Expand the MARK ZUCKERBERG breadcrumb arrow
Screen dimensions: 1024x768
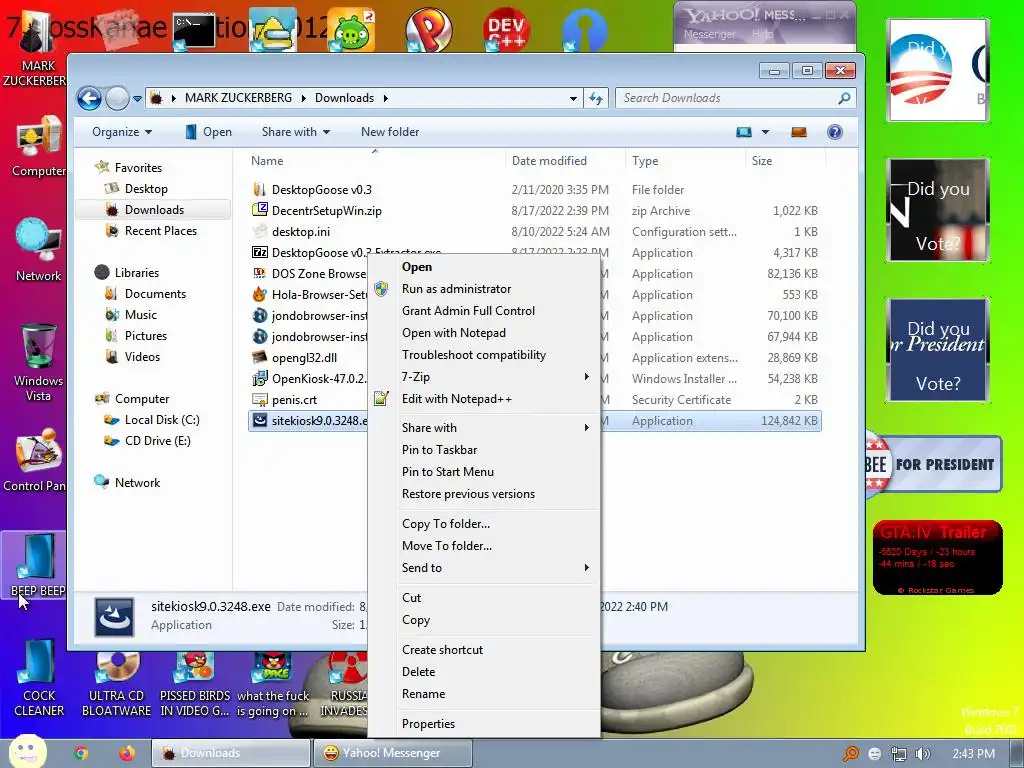click(304, 98)
